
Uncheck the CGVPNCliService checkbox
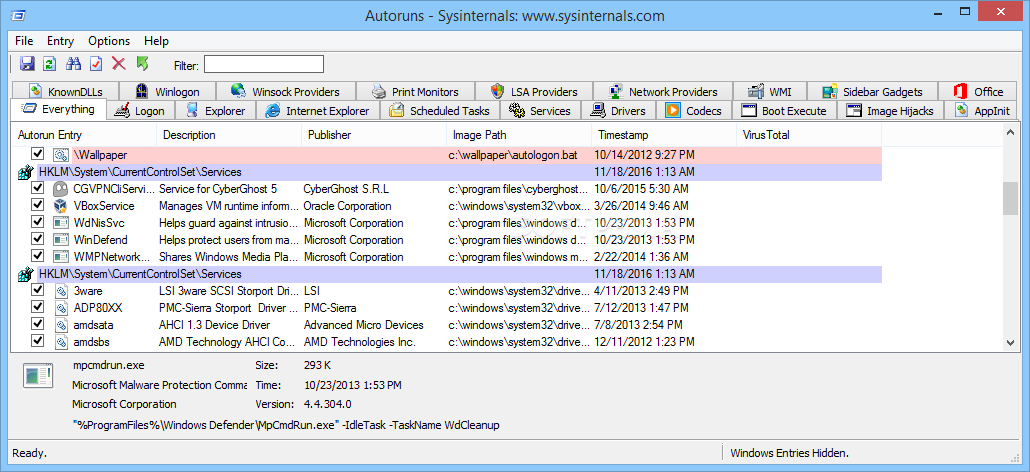point(37,188)
